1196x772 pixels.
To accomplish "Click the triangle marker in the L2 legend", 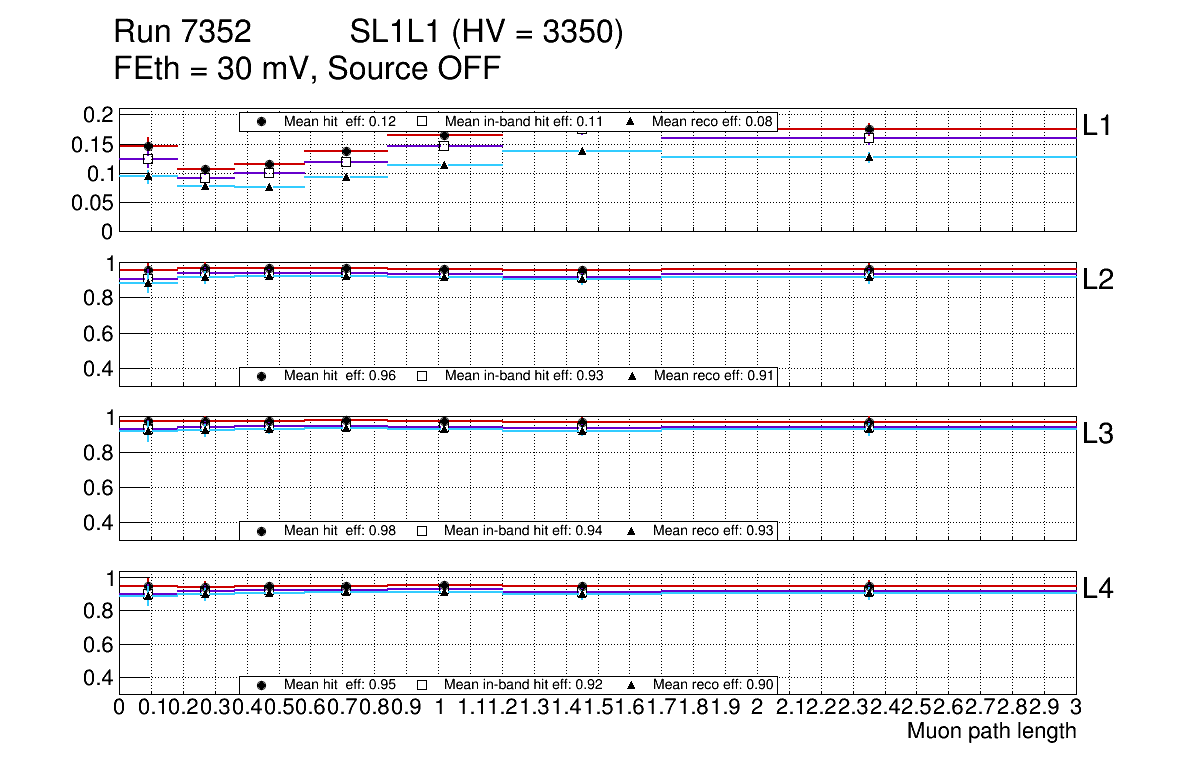I will click(x=632, y=376).
